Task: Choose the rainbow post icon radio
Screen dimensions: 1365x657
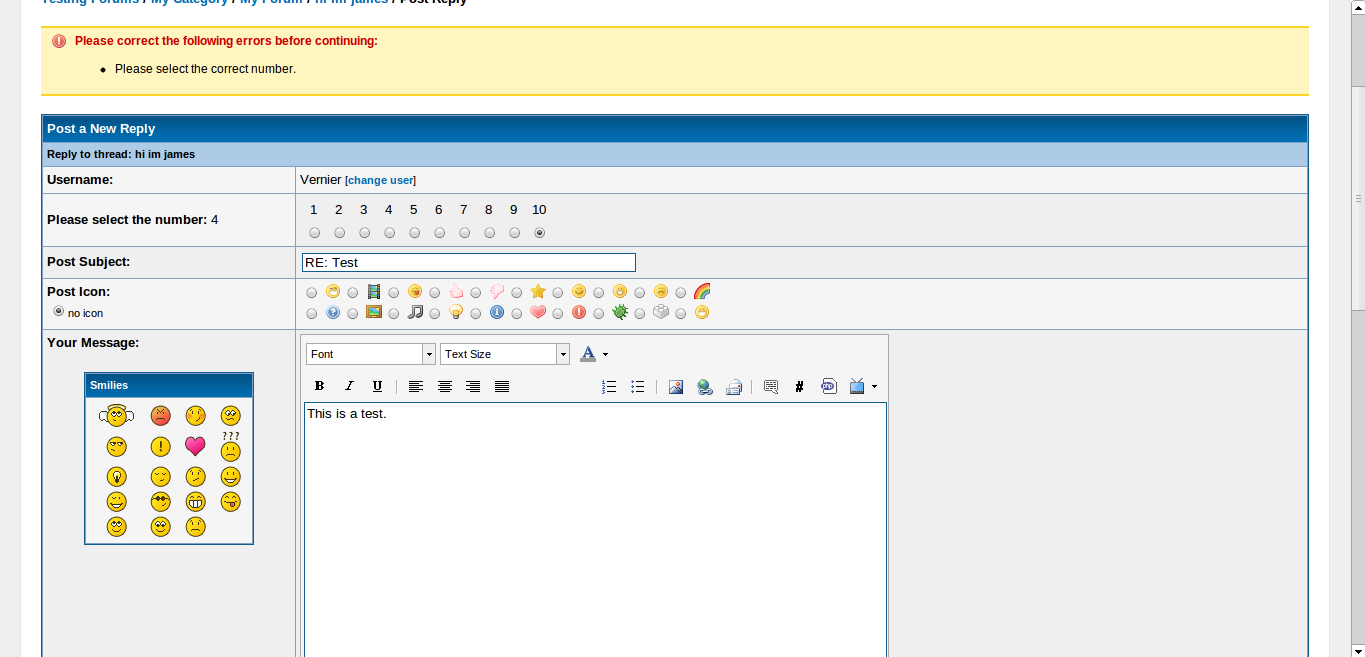Action: [681, 293]
